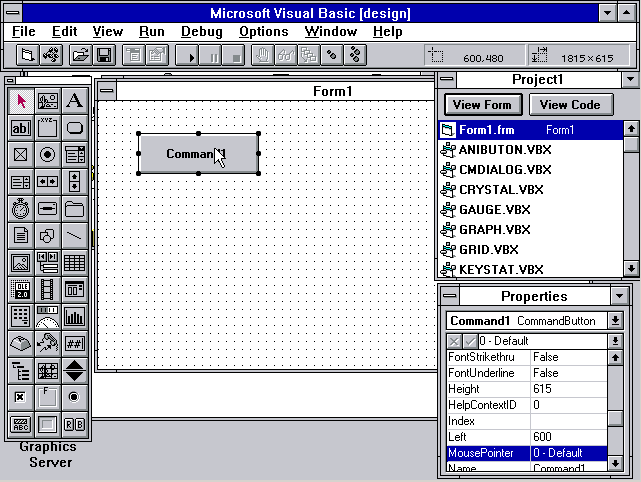Open the Properties window control menu
This screenshot has height=482, width=641.
tap(450, 296)
